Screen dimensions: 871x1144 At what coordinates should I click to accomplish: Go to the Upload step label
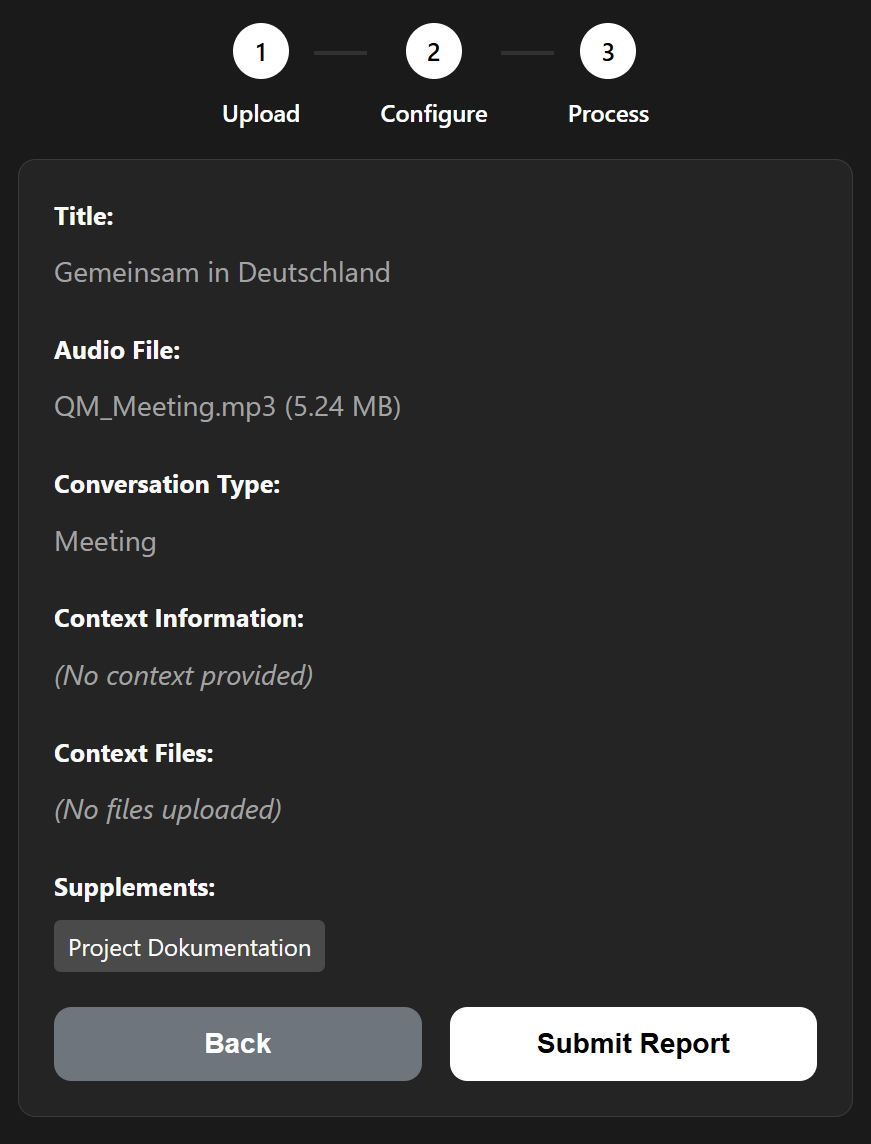pos(261,114)
